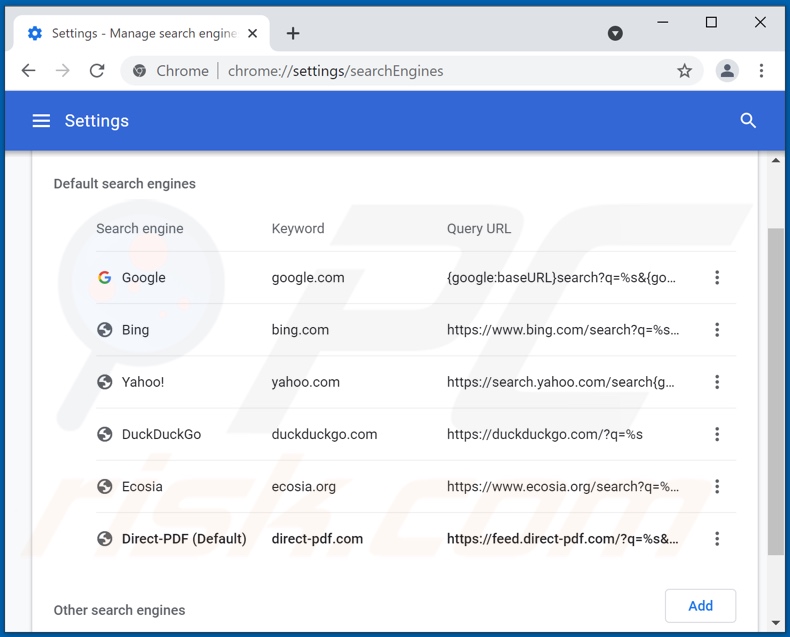The height and width of the screenshot is (637, 790).
Task: Open the user profile avatar
Action: tap(727, 71)
